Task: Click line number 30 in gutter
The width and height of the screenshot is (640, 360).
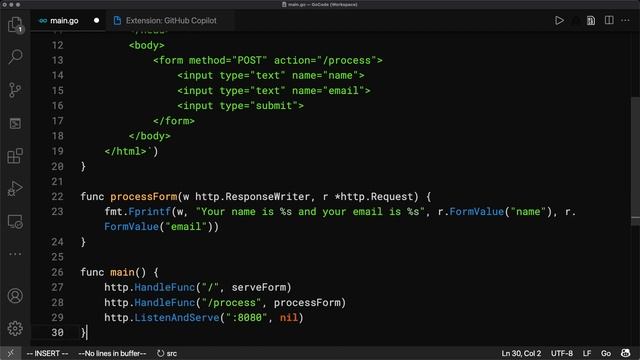Action: [x=58, y=333]
